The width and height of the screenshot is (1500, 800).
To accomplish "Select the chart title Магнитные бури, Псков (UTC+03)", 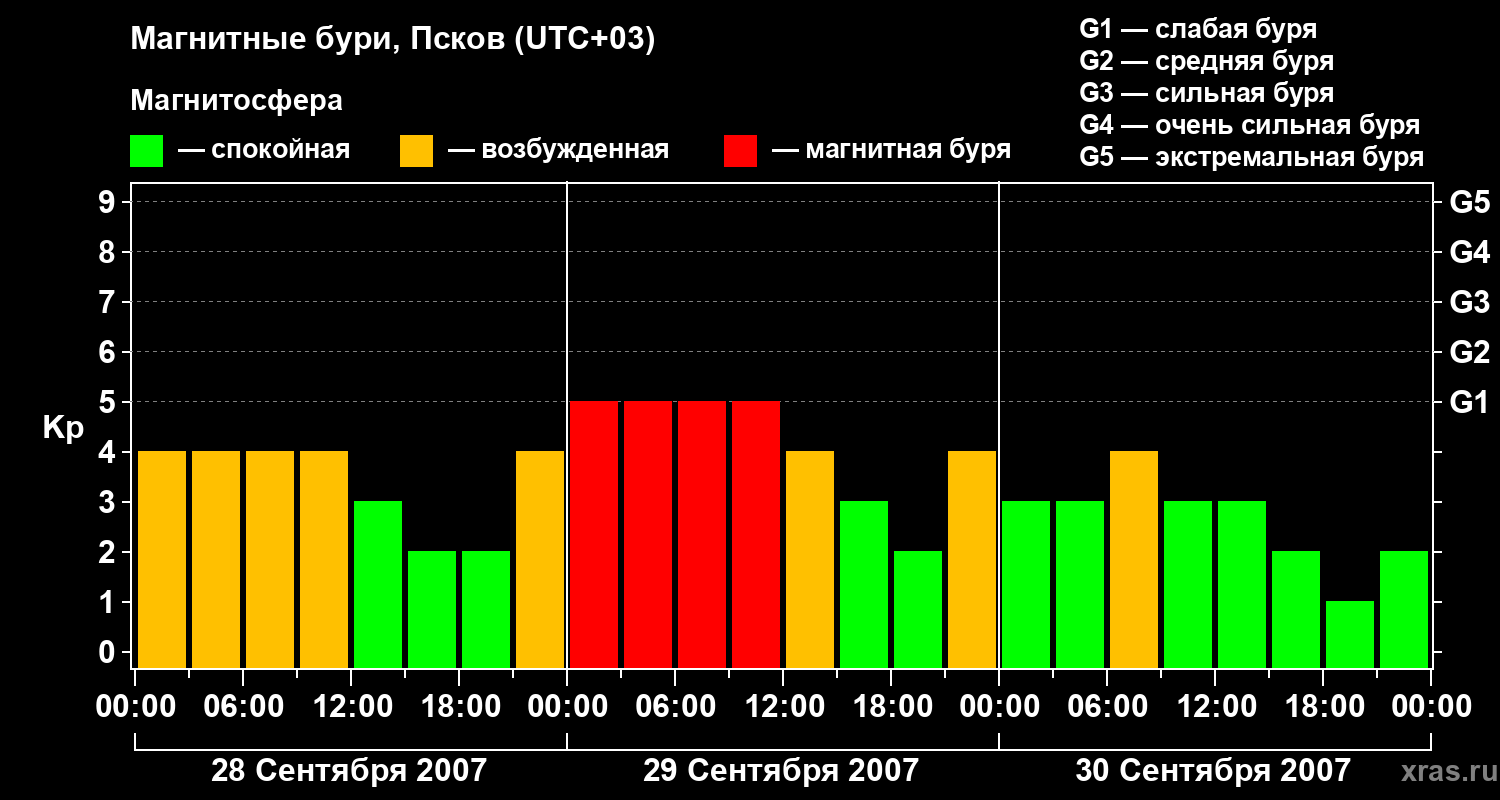I will [393, 40].
